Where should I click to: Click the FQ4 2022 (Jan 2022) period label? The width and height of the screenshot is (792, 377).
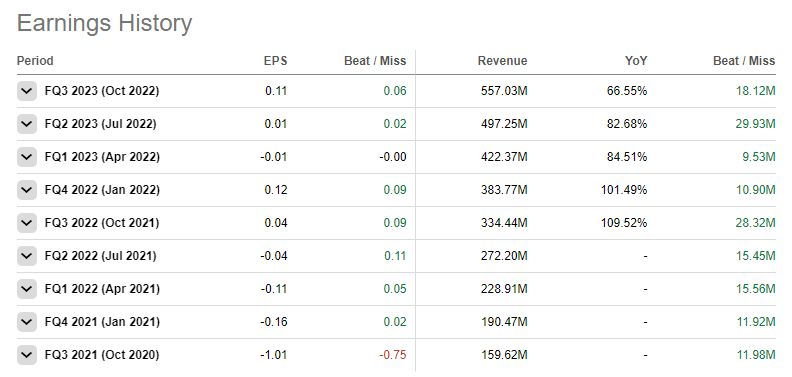coord(102,190)
